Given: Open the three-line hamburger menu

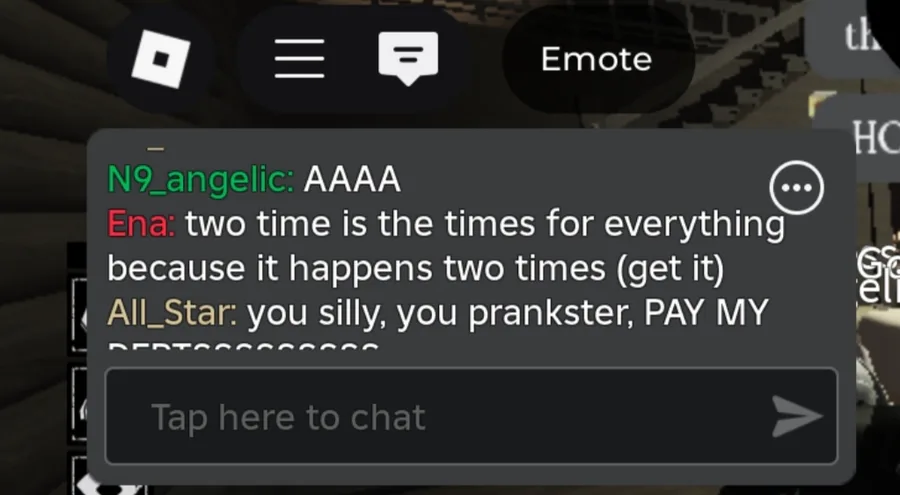Looking at the screenshot, I should 300,59.
